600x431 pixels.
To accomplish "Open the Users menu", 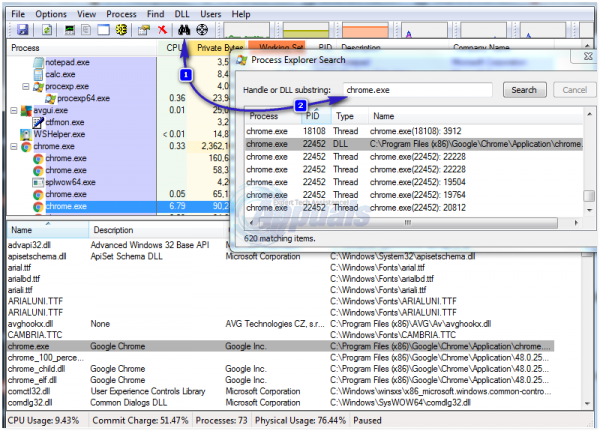I will point(211,14).
